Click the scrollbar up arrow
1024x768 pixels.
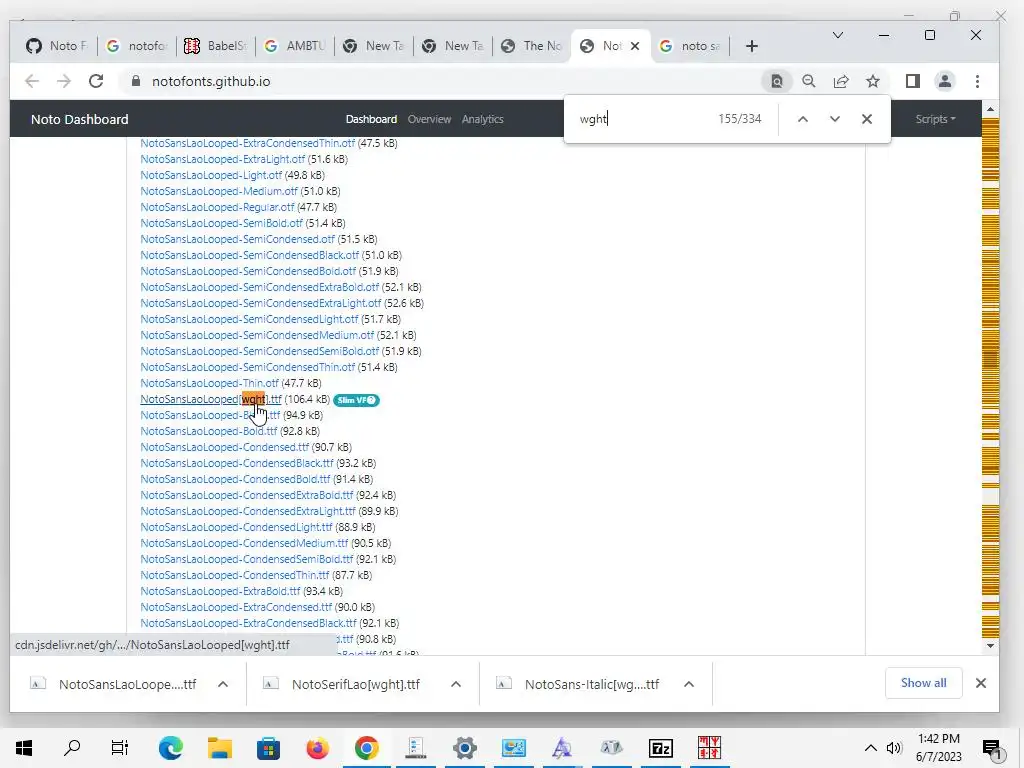pyautogui.click(x=990, y=109)
